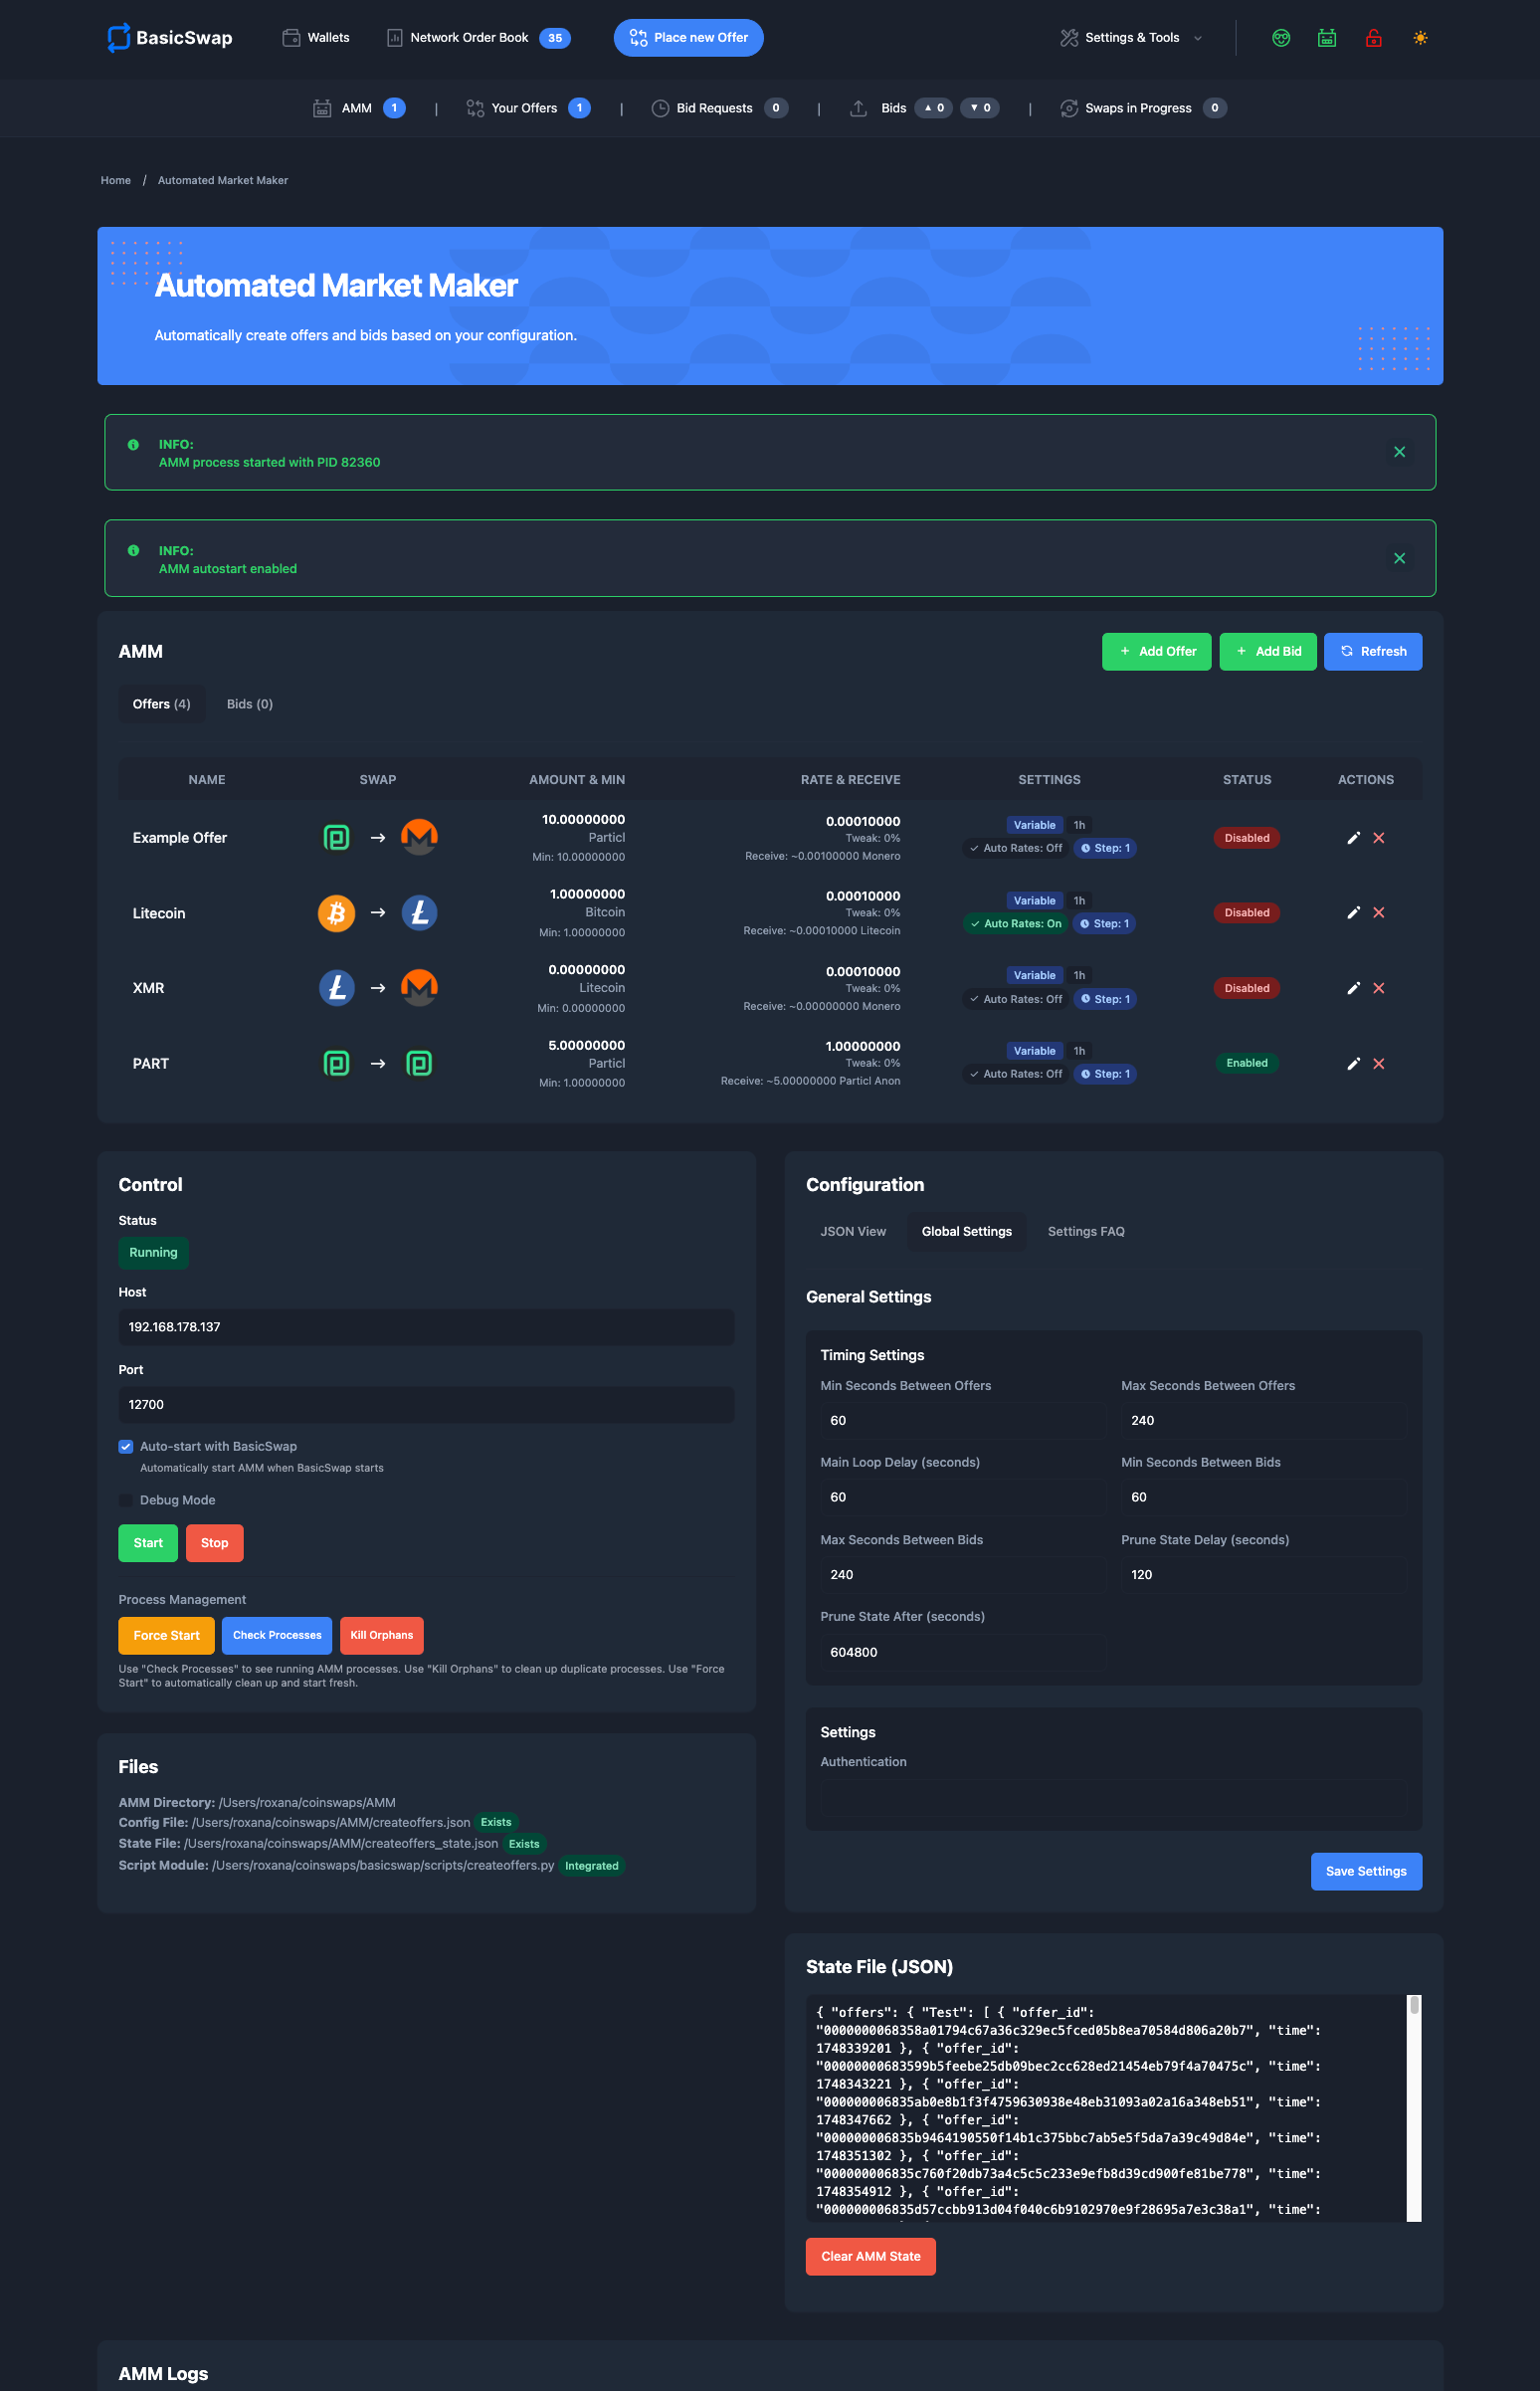
Task: Switch to the Offers (4) tab
Action: (162, 704)
